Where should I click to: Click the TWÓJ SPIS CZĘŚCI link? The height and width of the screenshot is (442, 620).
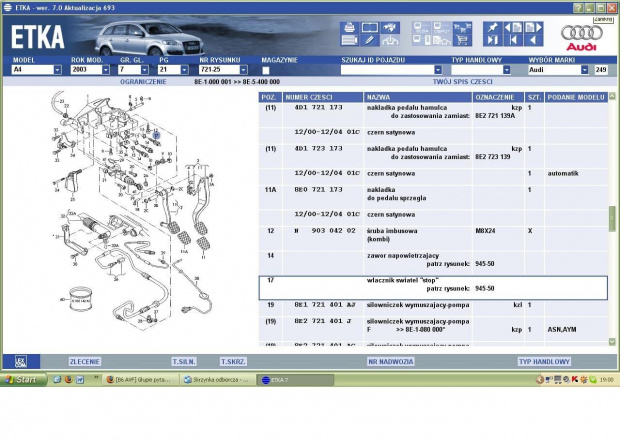tap(463, 82)
